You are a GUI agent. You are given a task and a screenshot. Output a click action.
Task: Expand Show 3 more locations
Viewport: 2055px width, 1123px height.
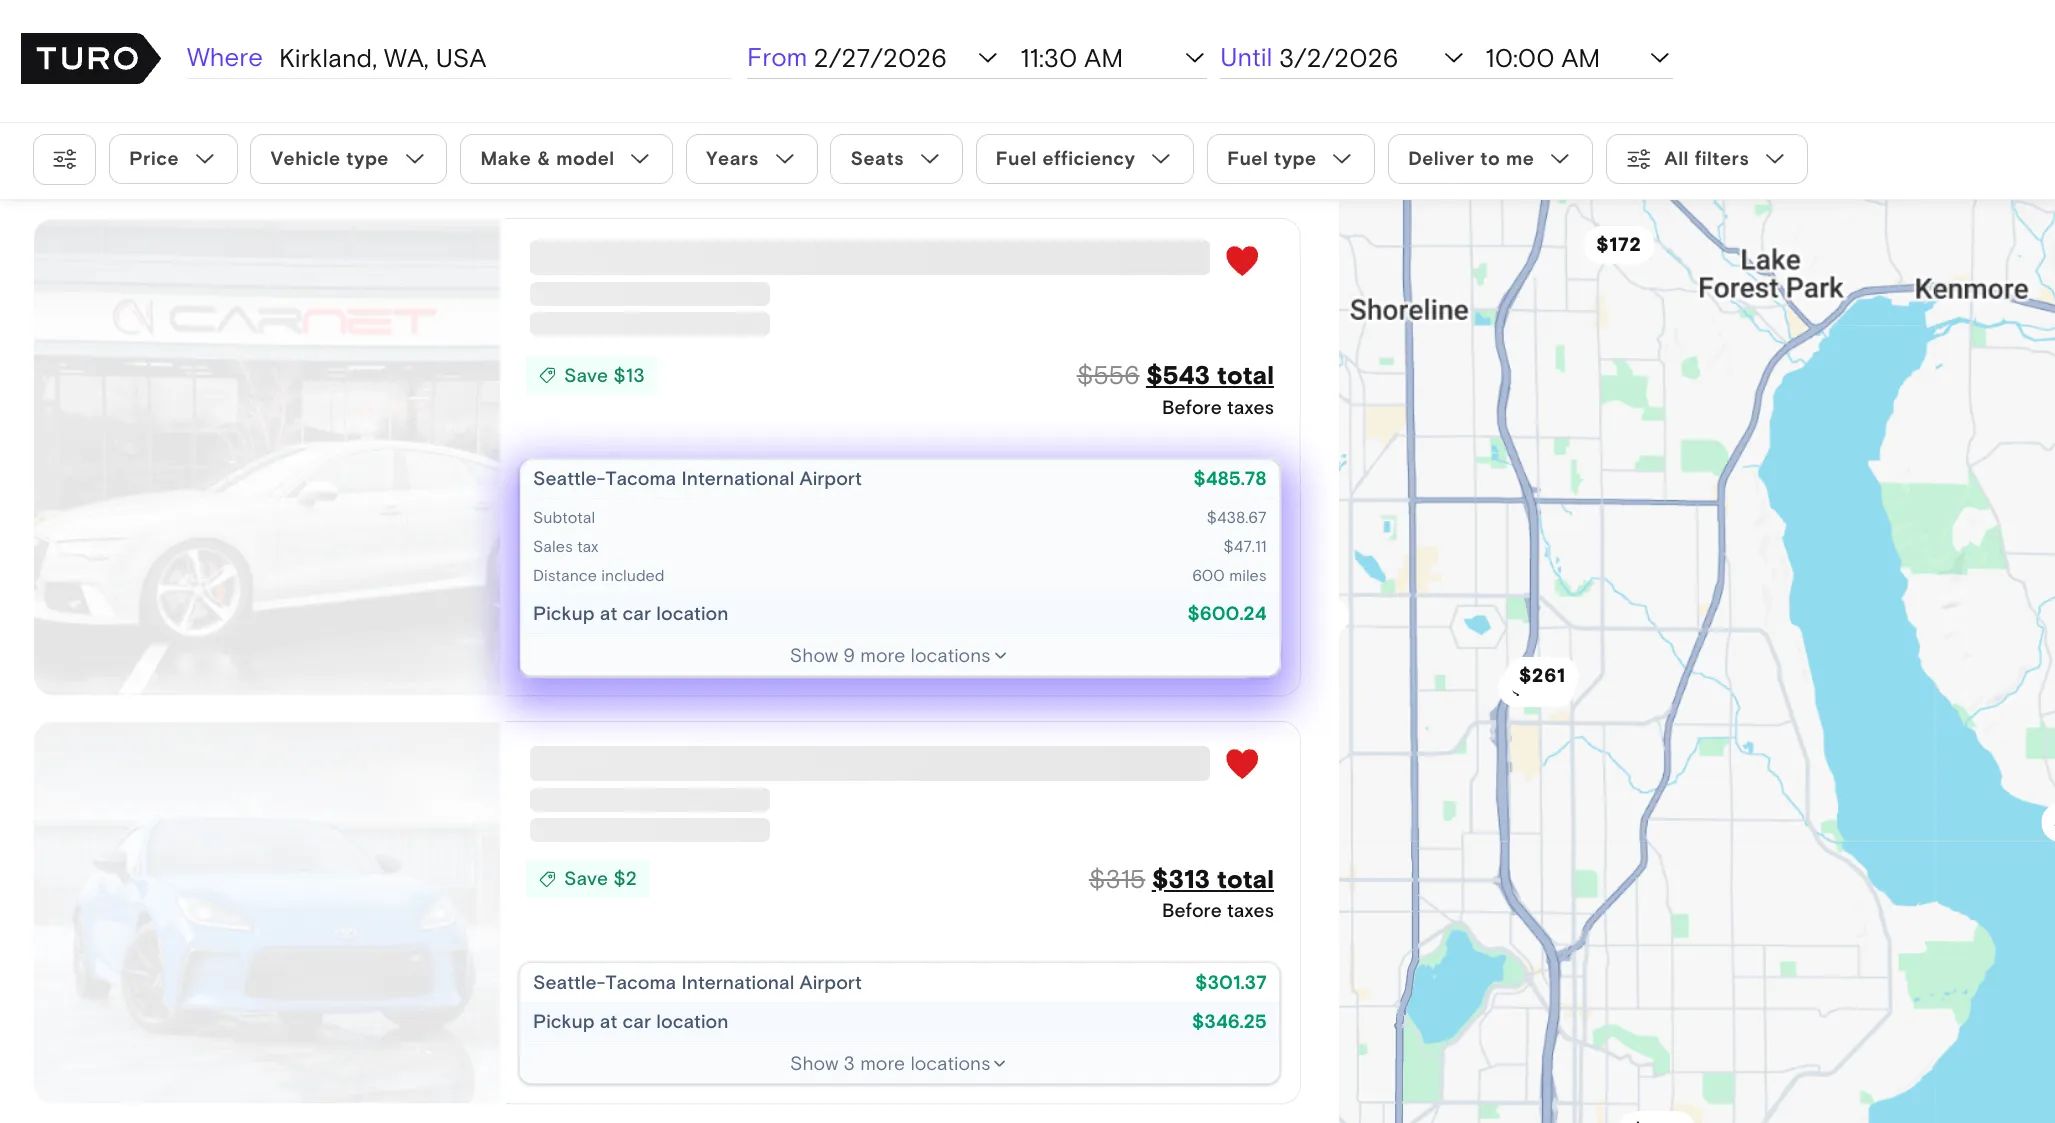click(x=897, y=1063)
